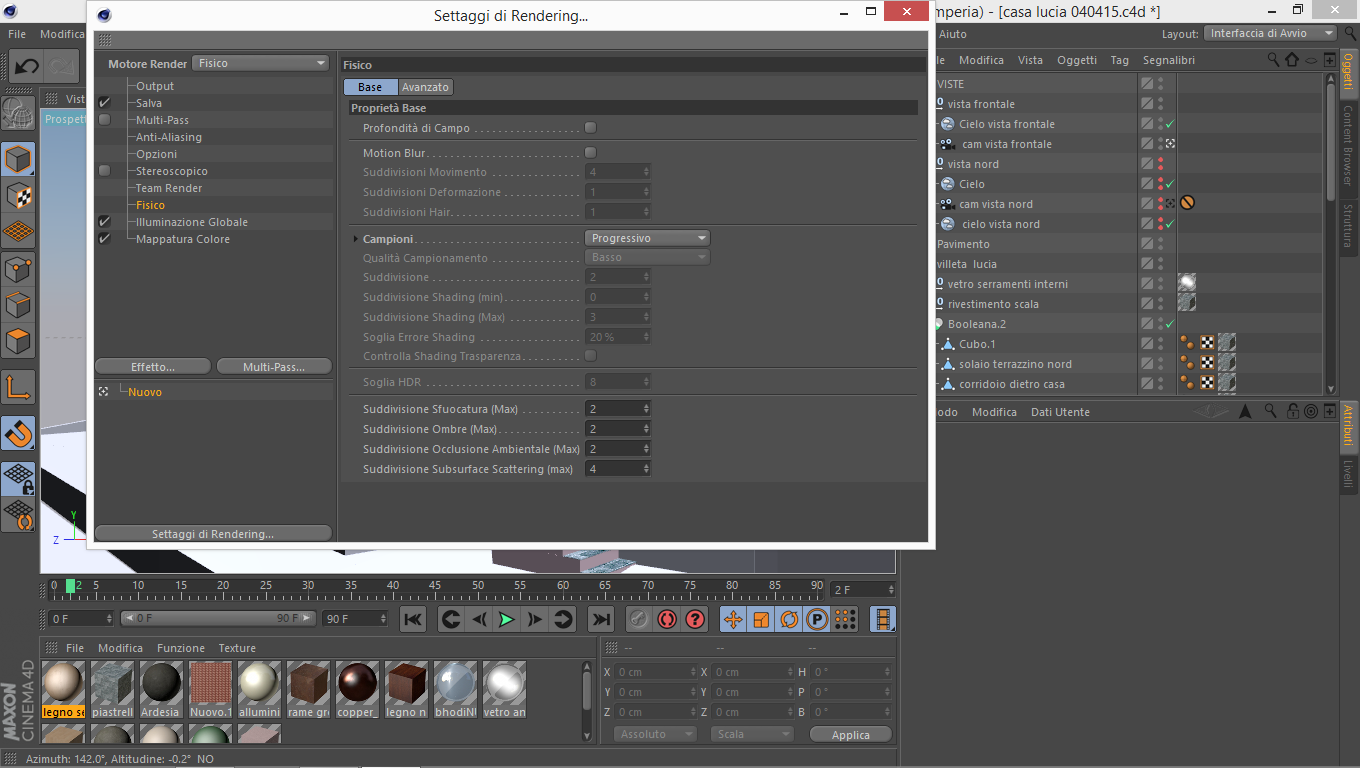Viewport: 1360px width, 768px height.
Task: Open the Scala dropdown in coordinates panel
Action: click(x=752, y=734)
